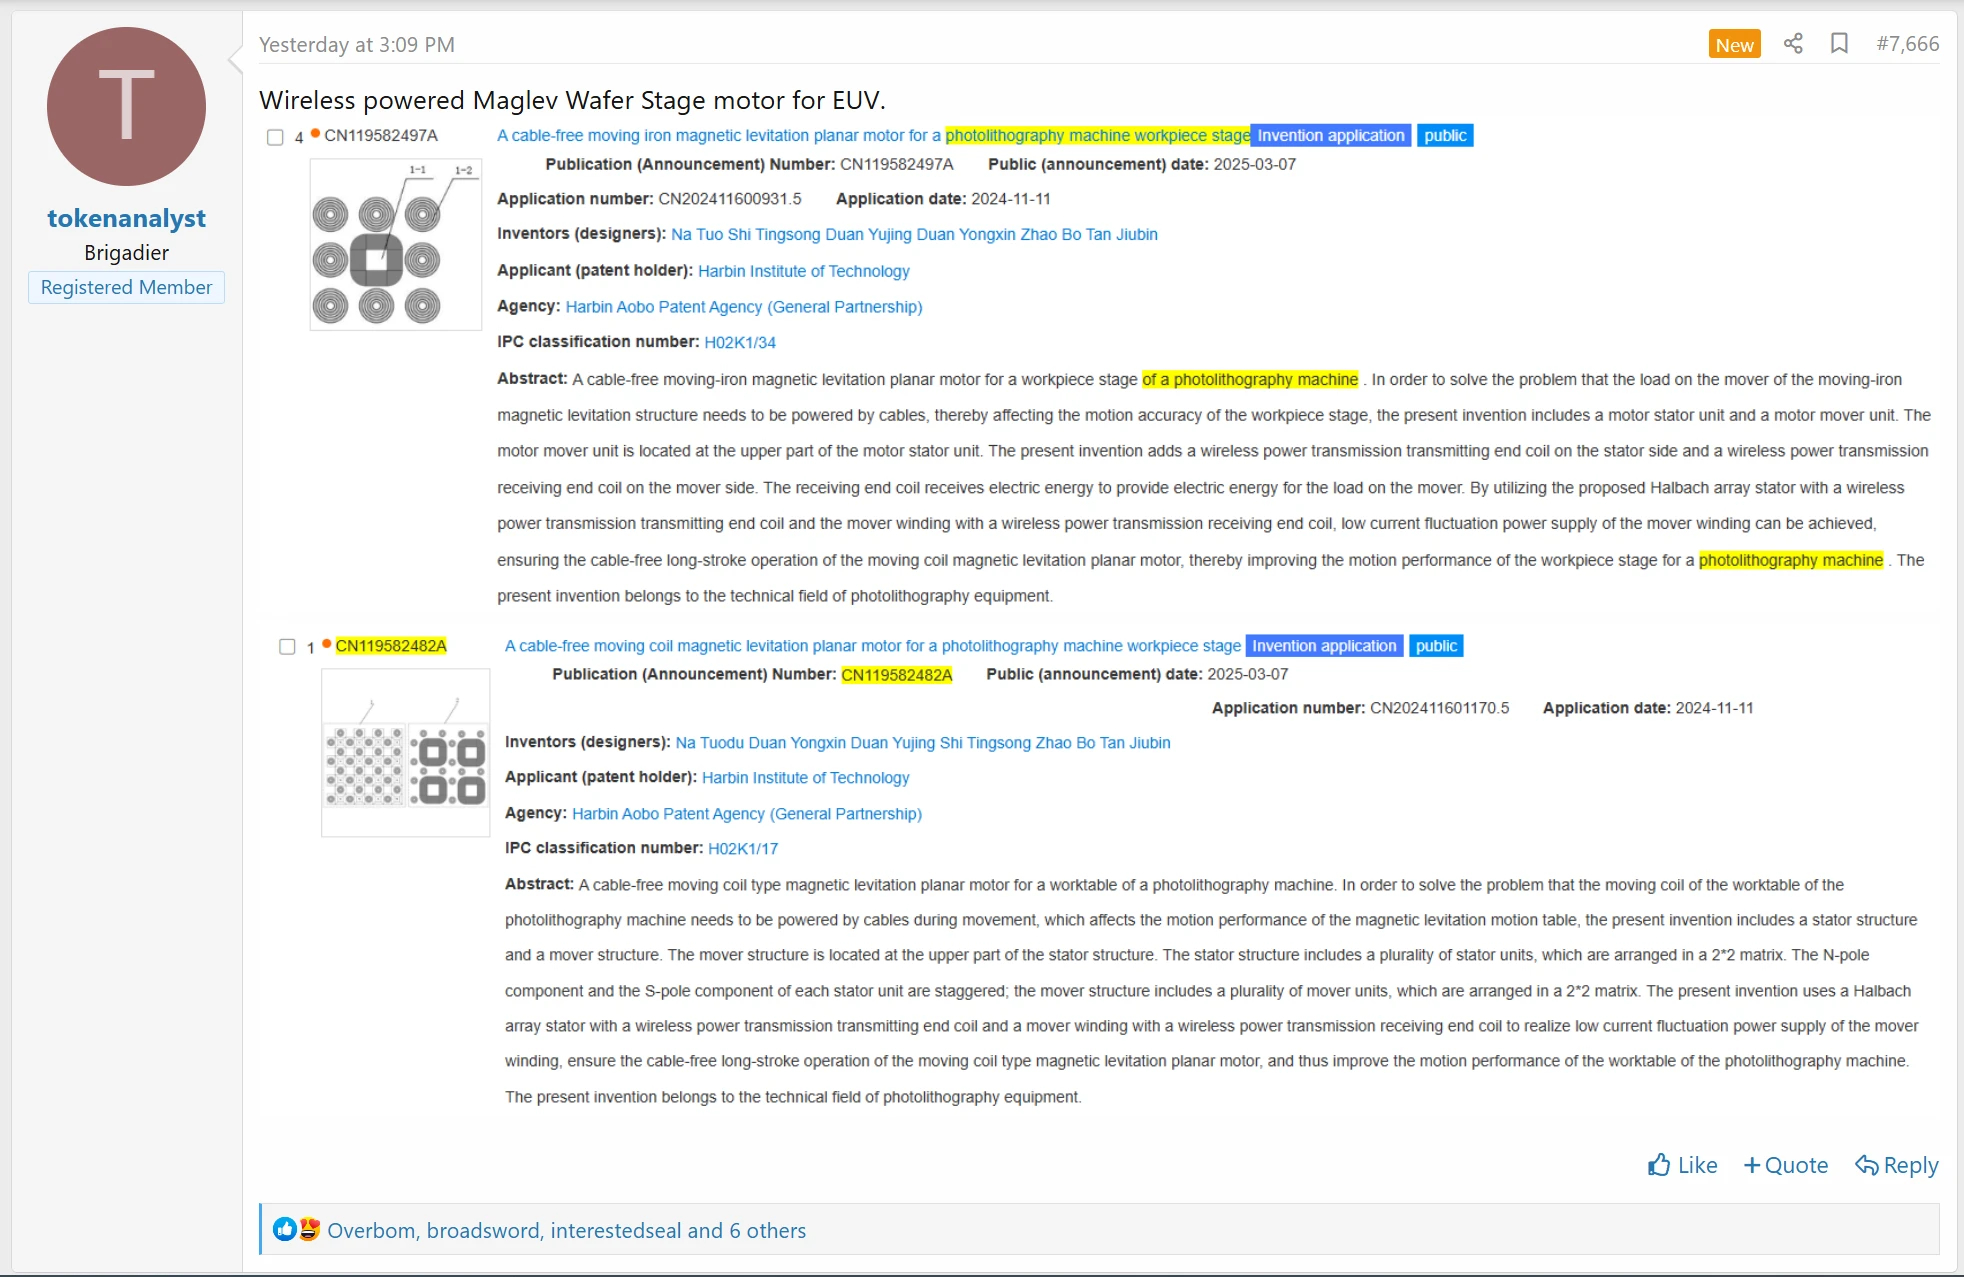Toggle checkbox next to CN119582497A patent
1964x1277 pixels.
coord(273,136)
